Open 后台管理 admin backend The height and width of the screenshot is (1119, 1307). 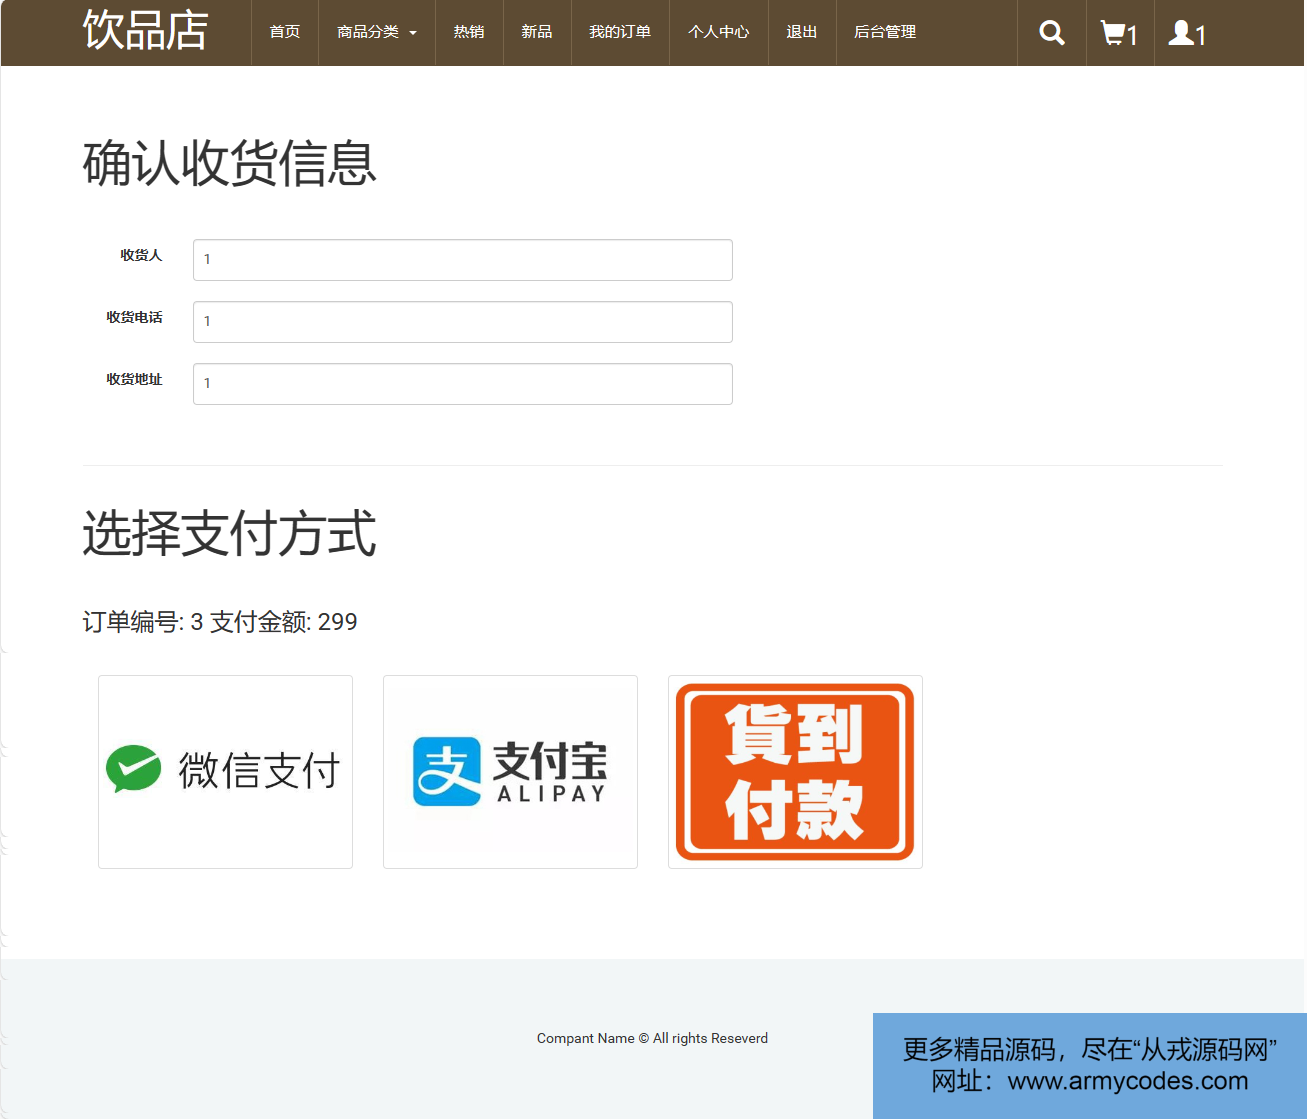(884, 32)
